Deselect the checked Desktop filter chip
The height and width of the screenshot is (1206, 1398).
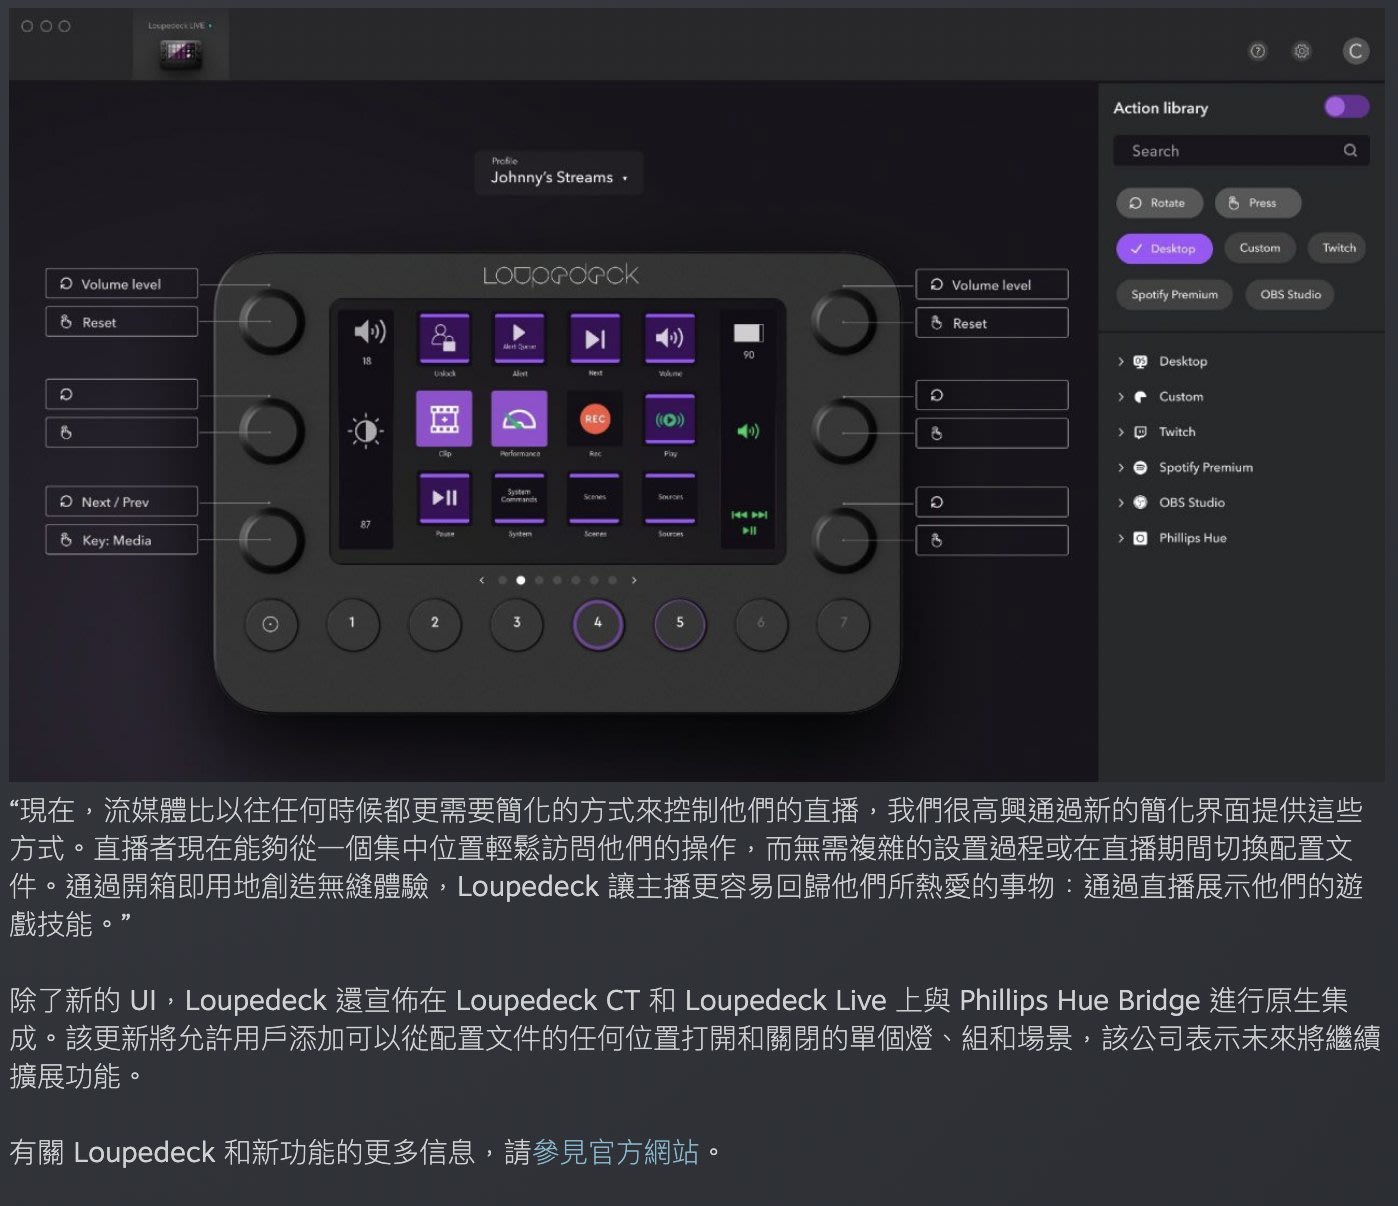click(x=1164, y=249)
